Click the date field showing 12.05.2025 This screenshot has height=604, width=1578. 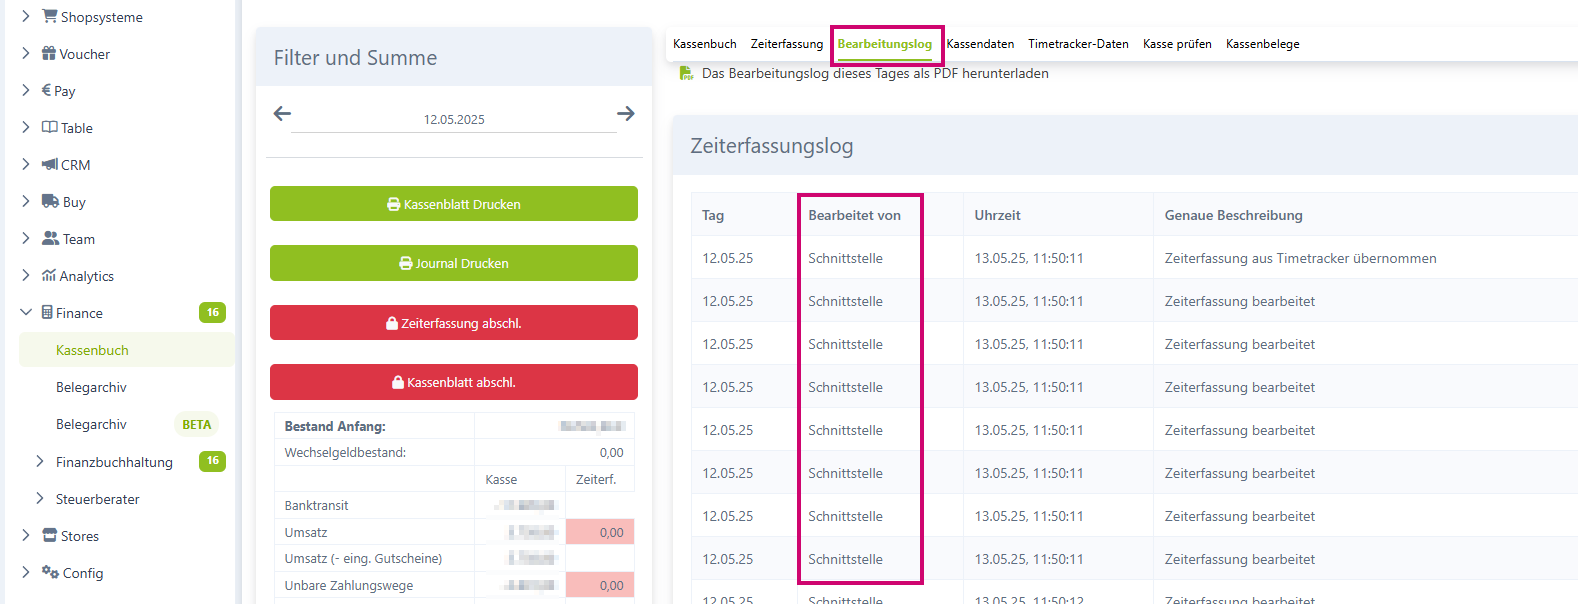coord(454,119)
